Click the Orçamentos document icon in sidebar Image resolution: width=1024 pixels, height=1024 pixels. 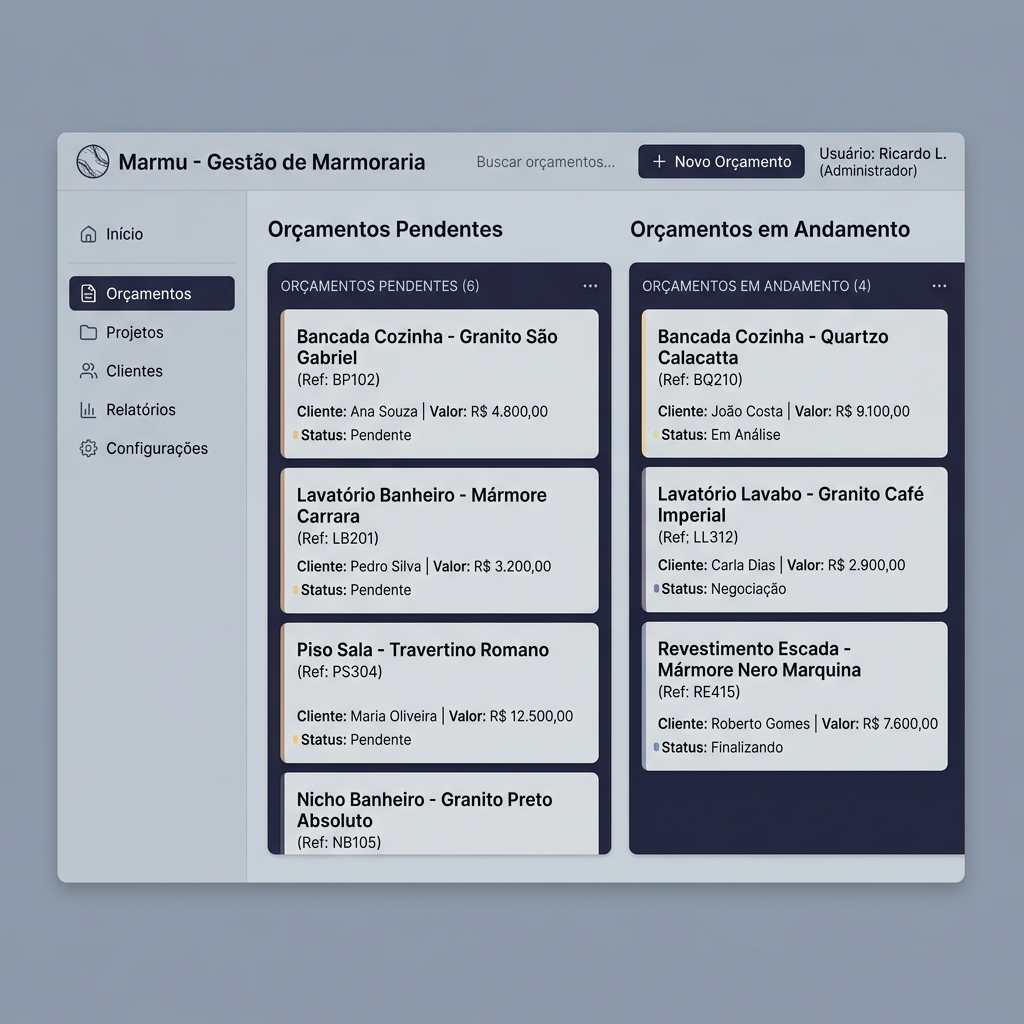[x=88, y=294]
